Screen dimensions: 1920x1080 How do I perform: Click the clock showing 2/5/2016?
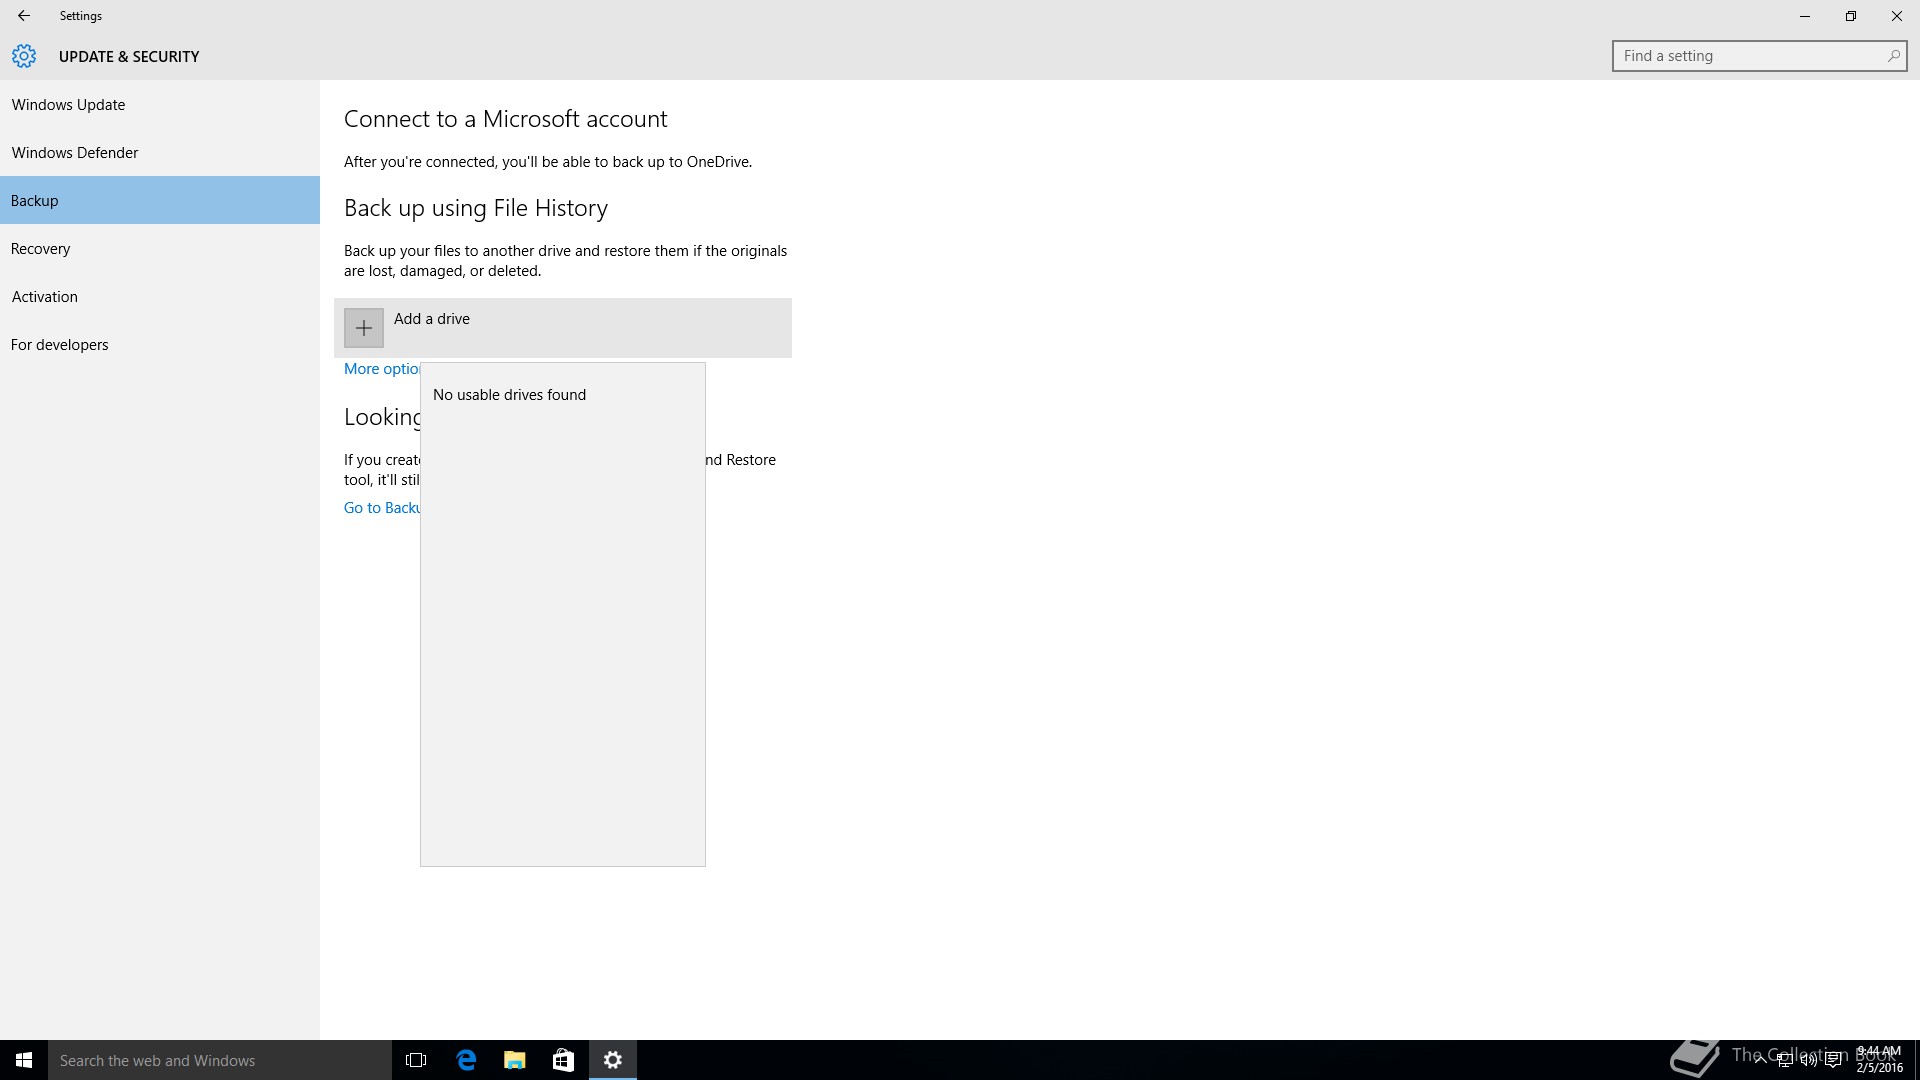(x=1879, y=1060)
